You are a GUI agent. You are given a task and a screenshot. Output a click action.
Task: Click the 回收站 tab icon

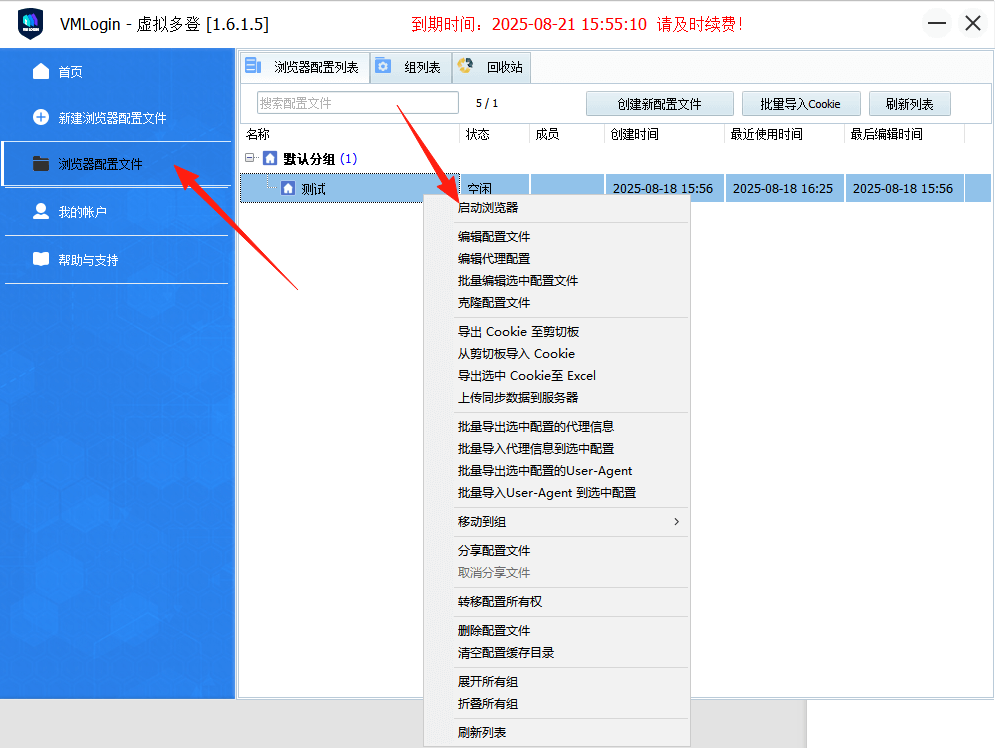(x=465, y=67)
